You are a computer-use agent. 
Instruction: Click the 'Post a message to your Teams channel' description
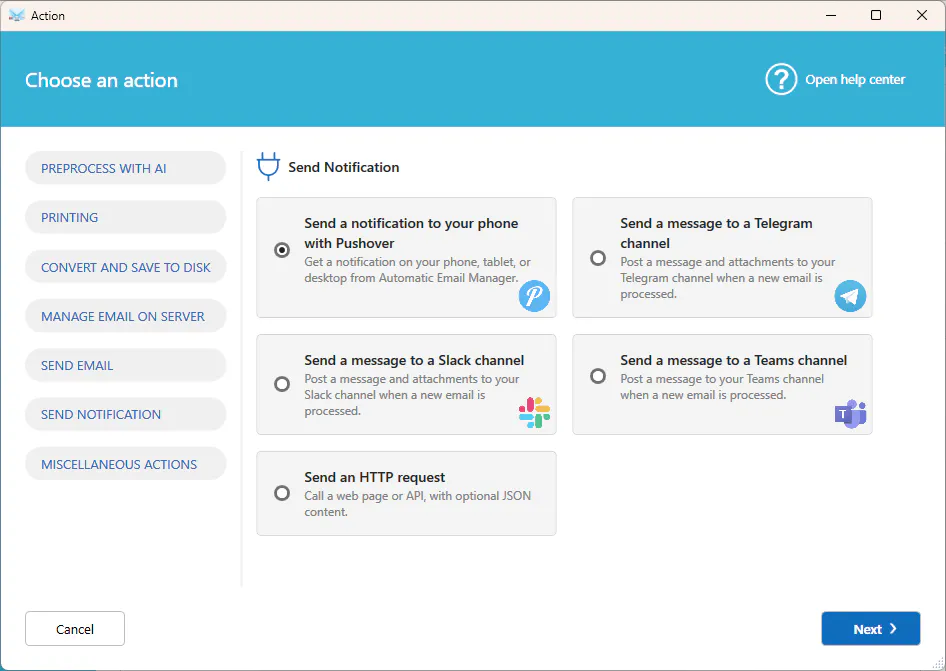pyautogui.click(x=722, y=387)
